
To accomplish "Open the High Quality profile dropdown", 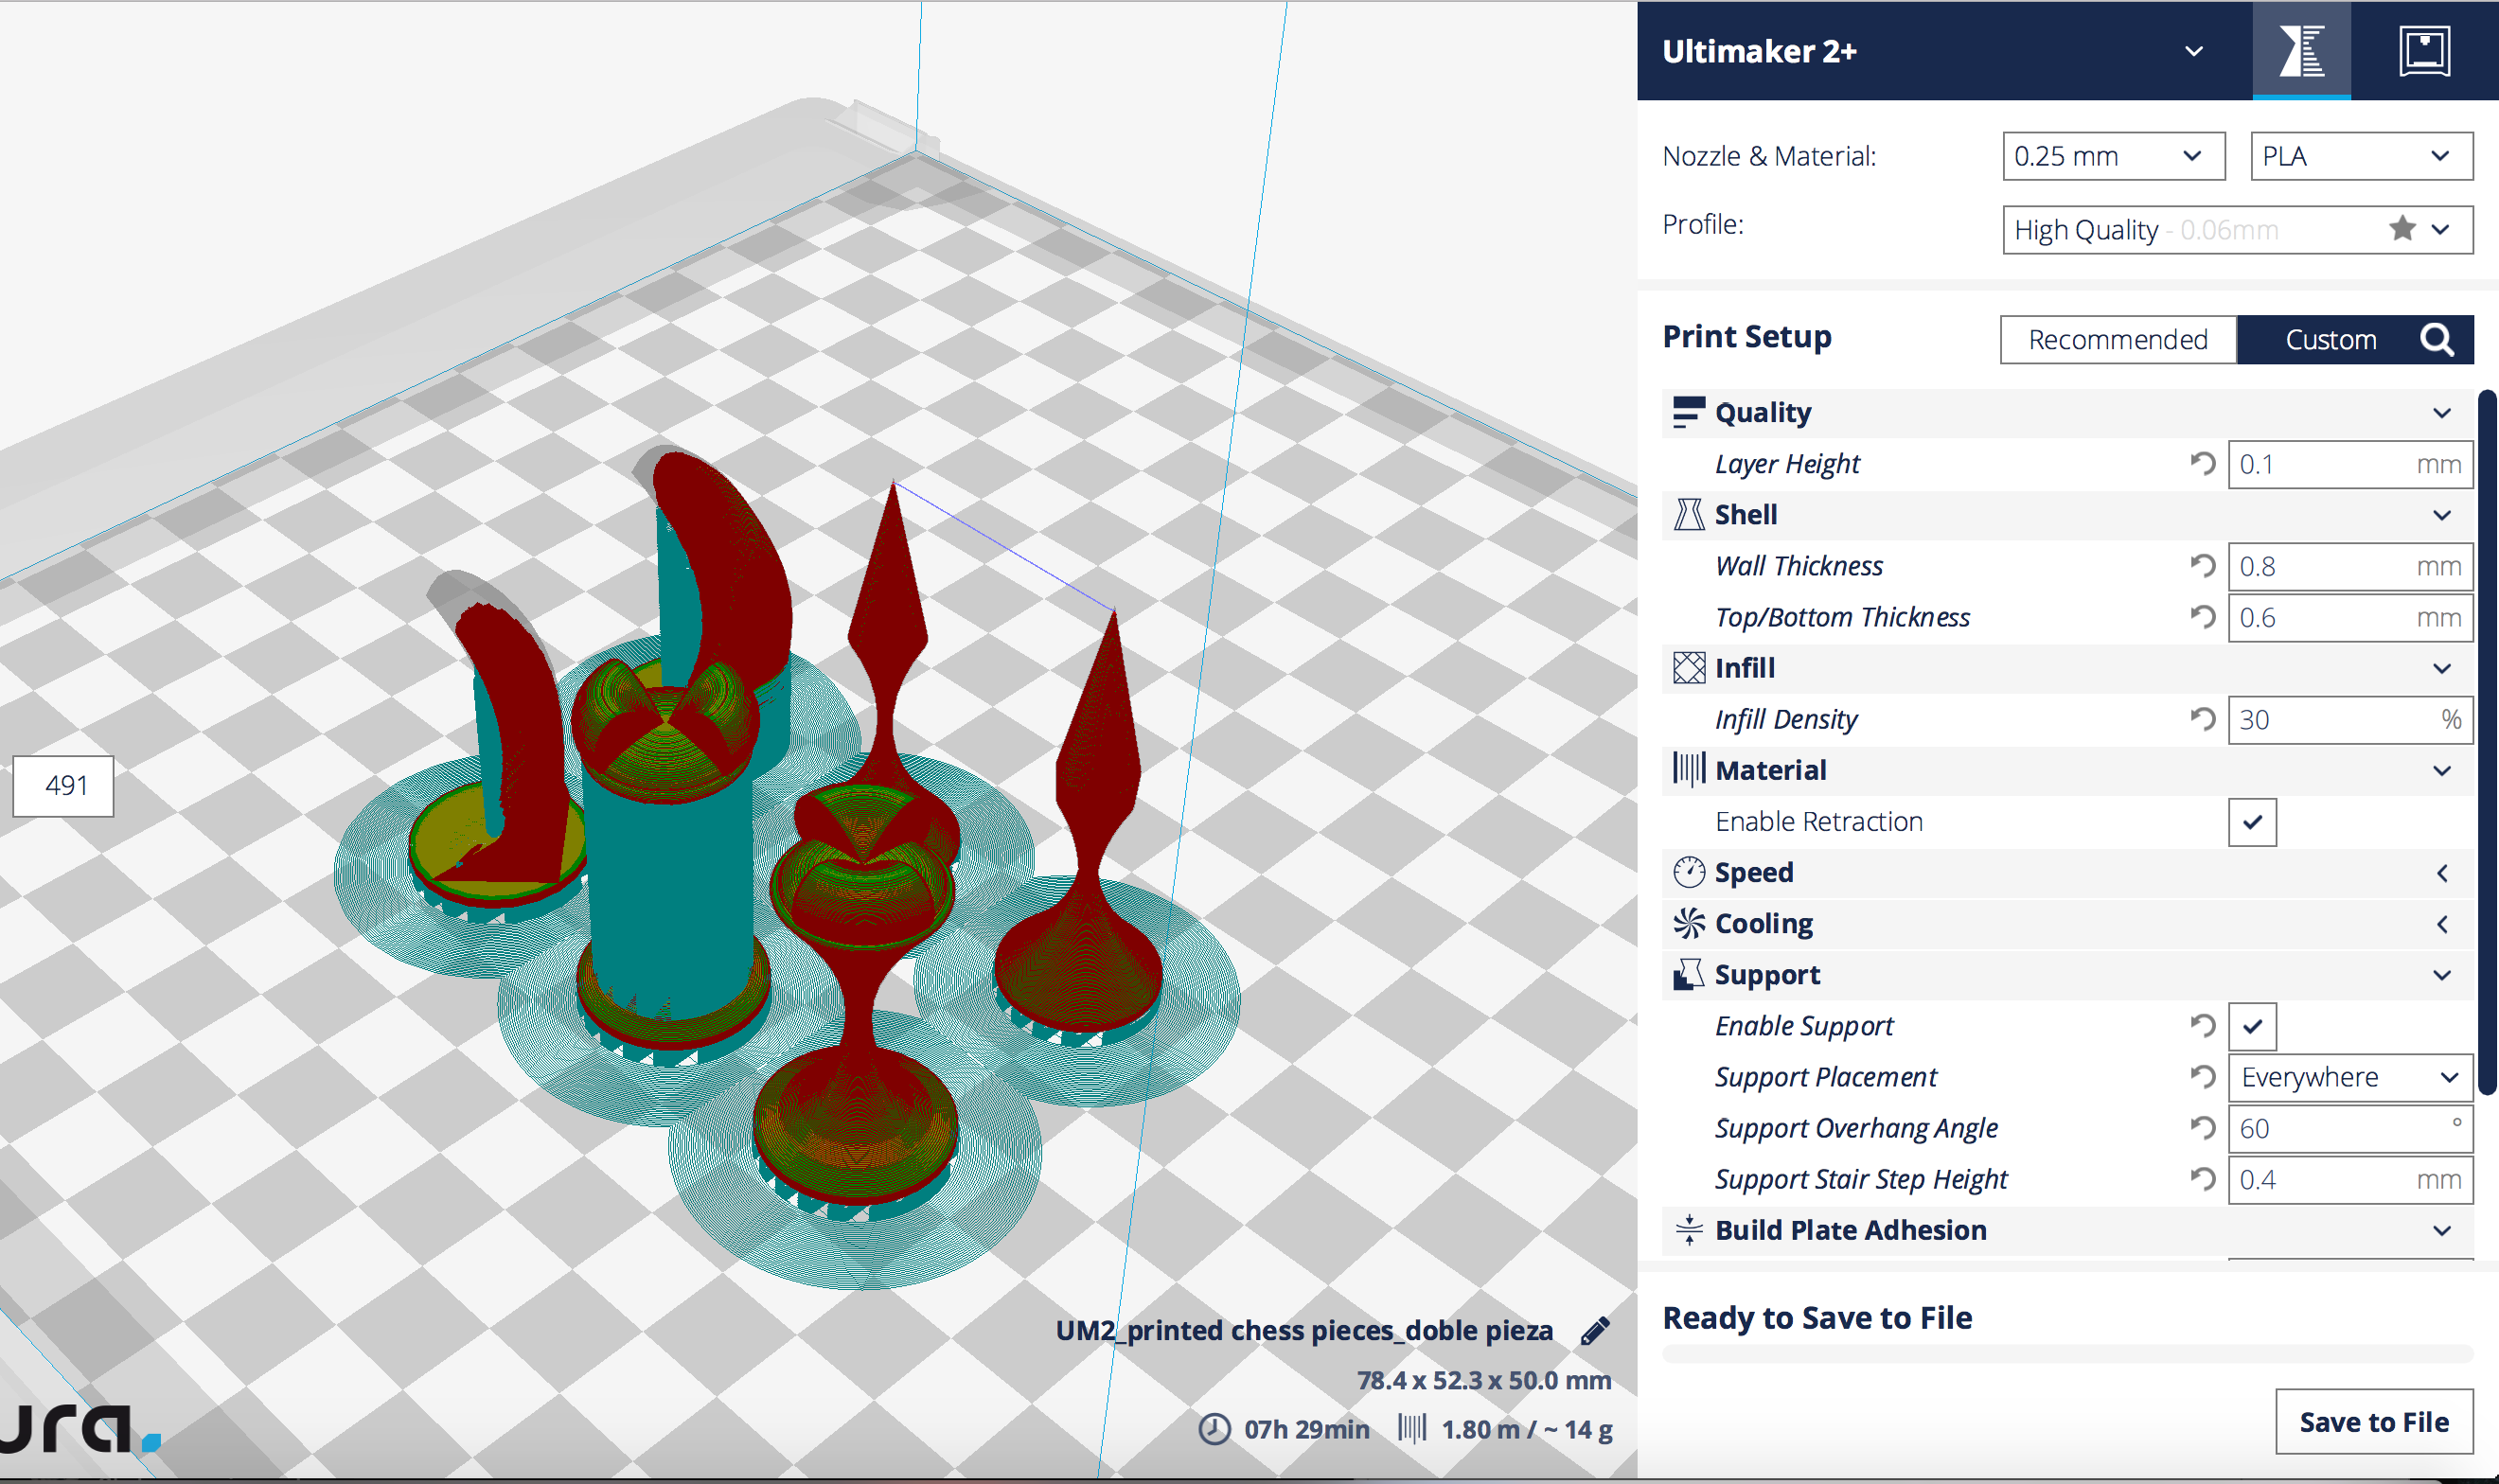I will tap(2237, 230).
